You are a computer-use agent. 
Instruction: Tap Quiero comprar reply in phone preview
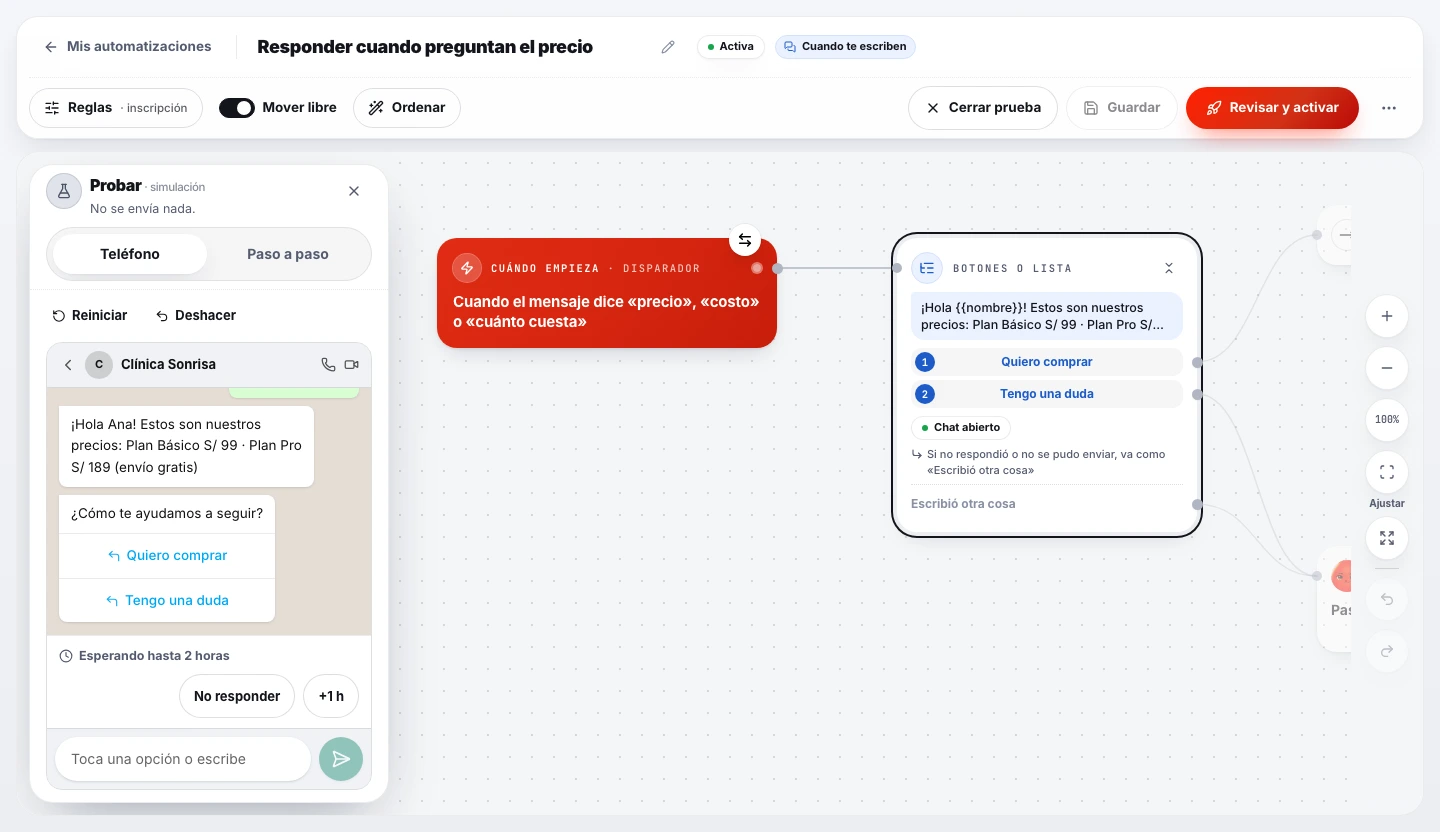coord(167,556)
